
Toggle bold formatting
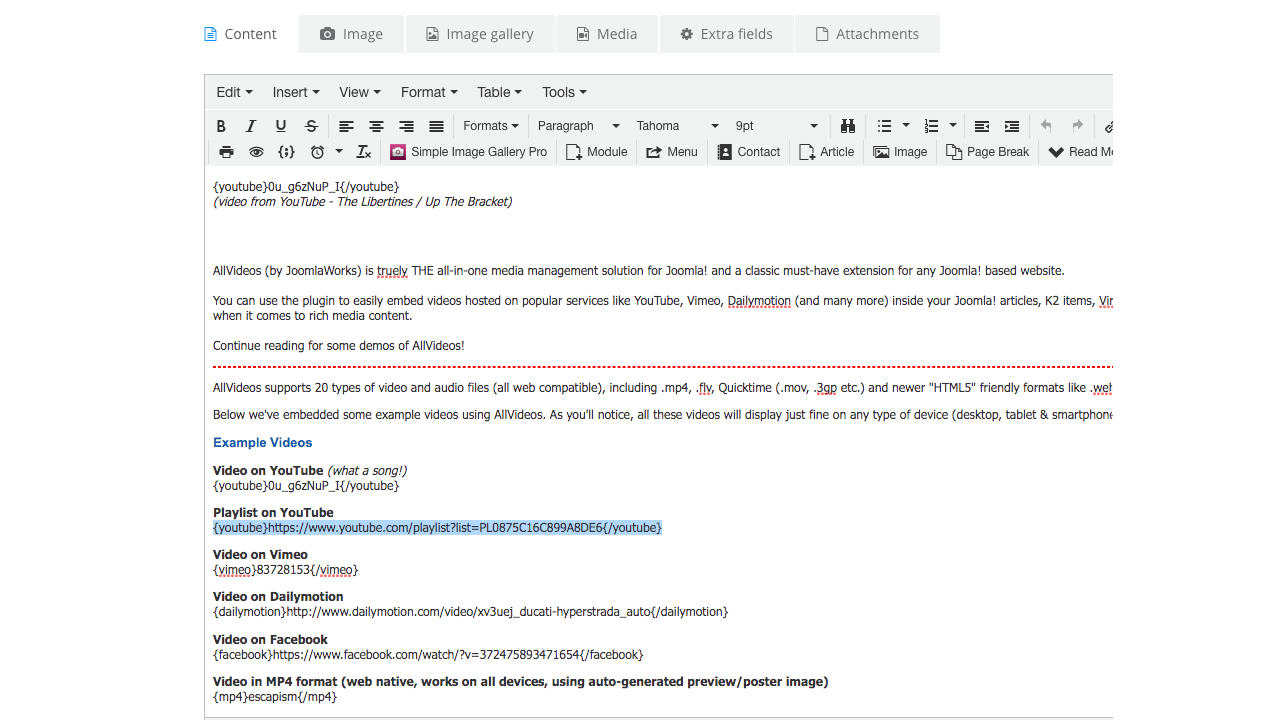(x=221, y=126)
